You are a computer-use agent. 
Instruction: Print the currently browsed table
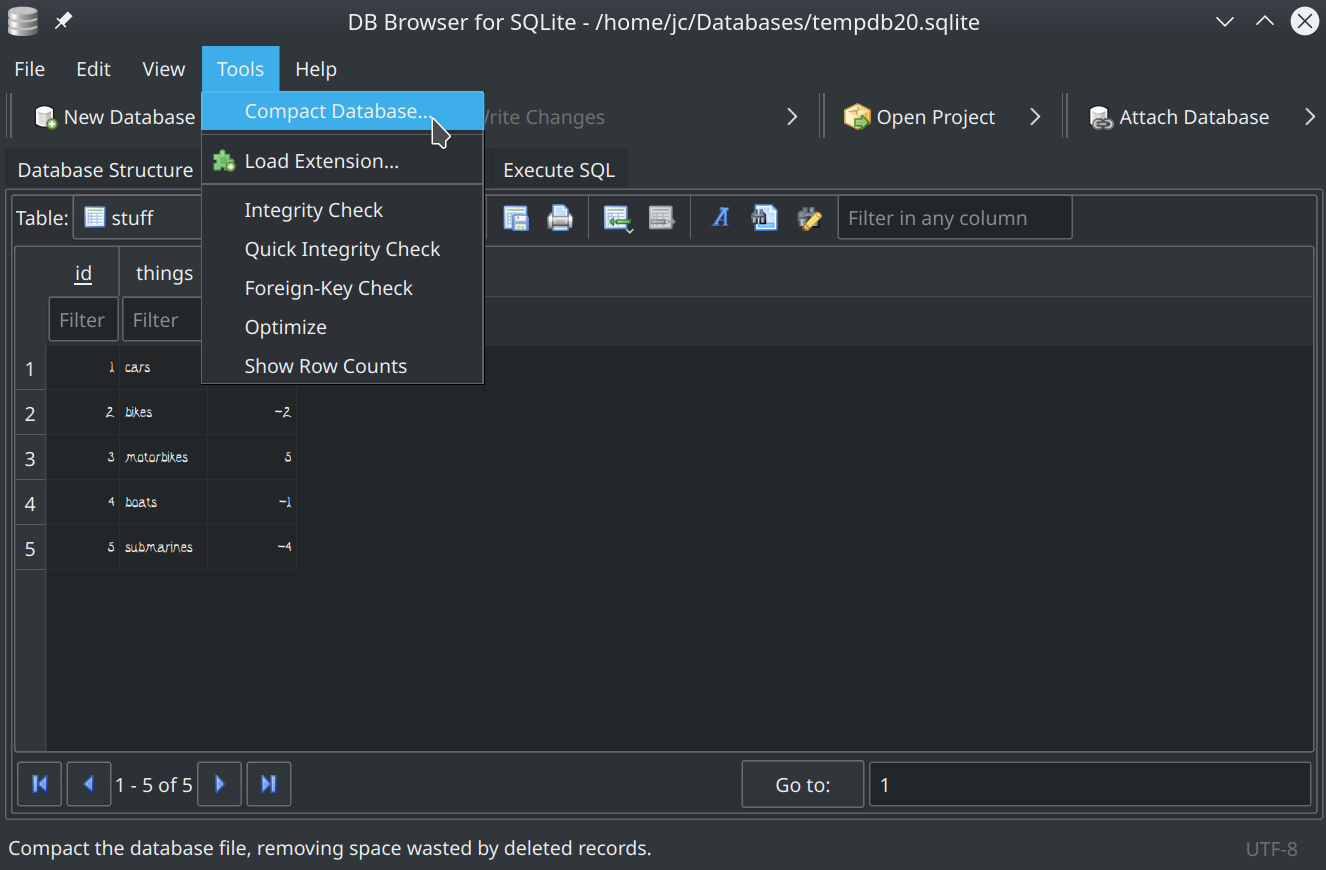(x=560, y=217)
